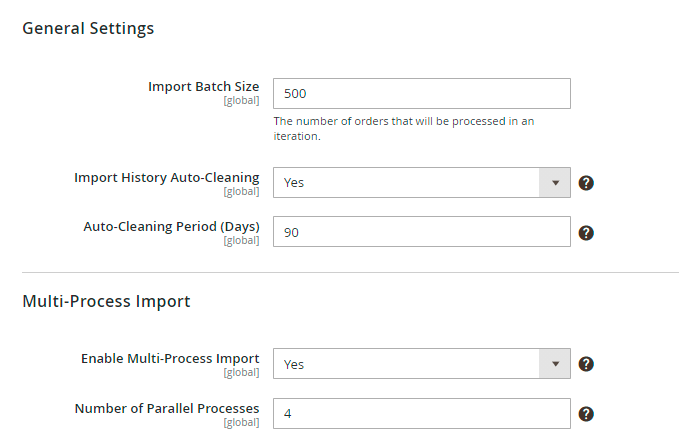Viewport: 685px width, 443px height.
Task: Collapse the Multi-Process Import section heading
Action: point(106,300)
